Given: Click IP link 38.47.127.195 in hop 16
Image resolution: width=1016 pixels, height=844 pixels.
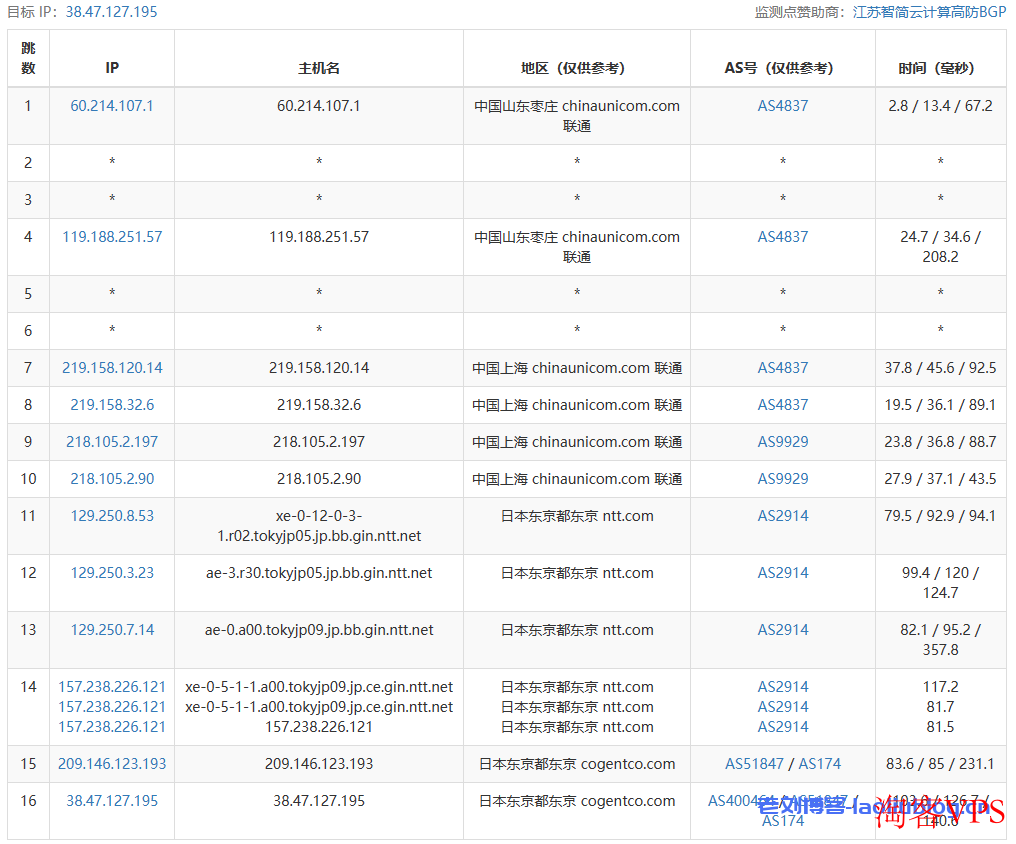Looking at the screenshot, I should [112, 801].
